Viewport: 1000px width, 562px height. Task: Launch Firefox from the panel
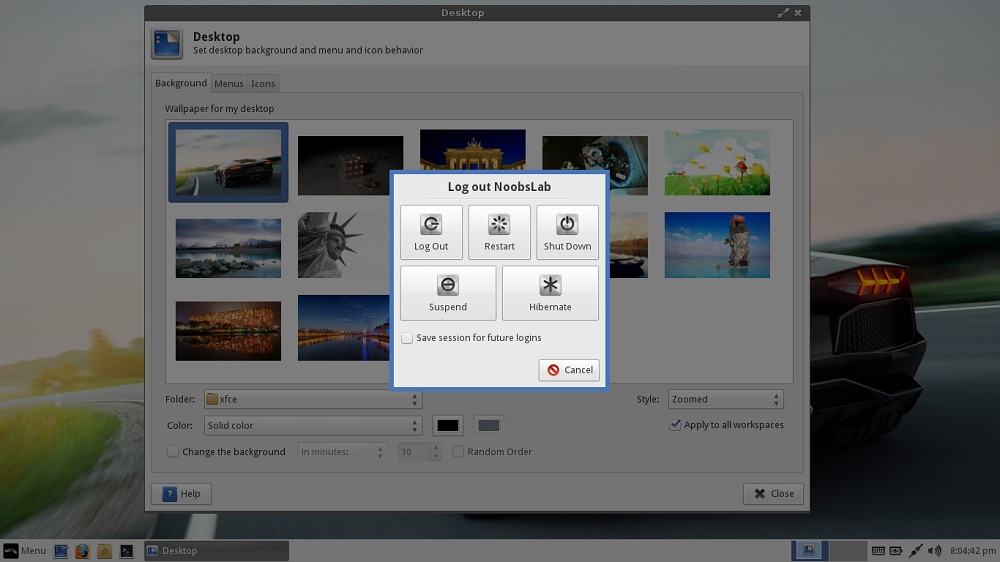pos(82,551)
